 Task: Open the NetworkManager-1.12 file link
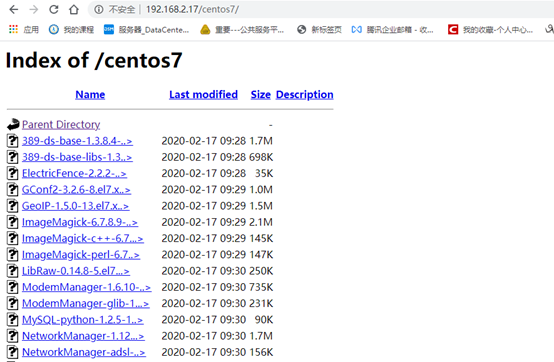click(x=83, y=336)
